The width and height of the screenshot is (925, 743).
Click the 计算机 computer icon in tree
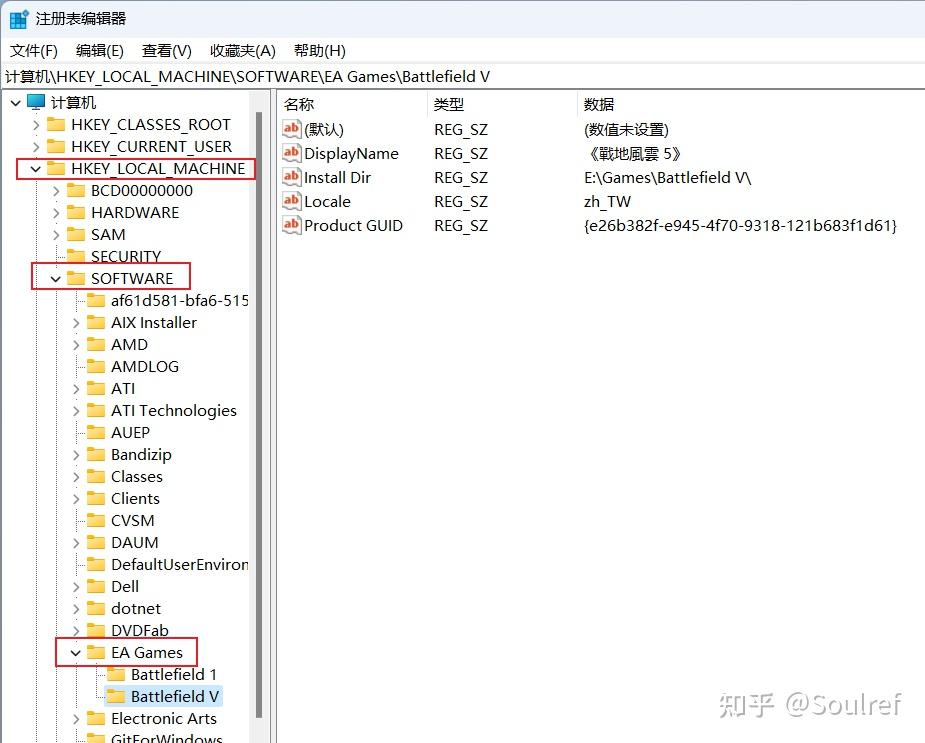tap(34, 102)
